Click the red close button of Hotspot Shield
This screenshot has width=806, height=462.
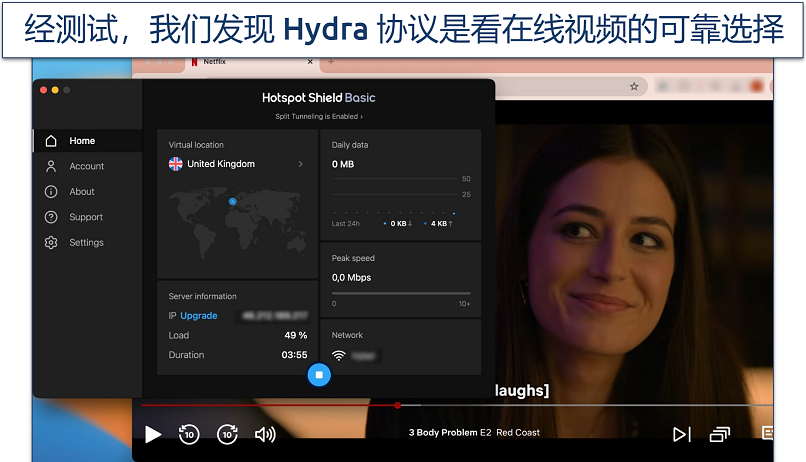[x=44, y=90]
